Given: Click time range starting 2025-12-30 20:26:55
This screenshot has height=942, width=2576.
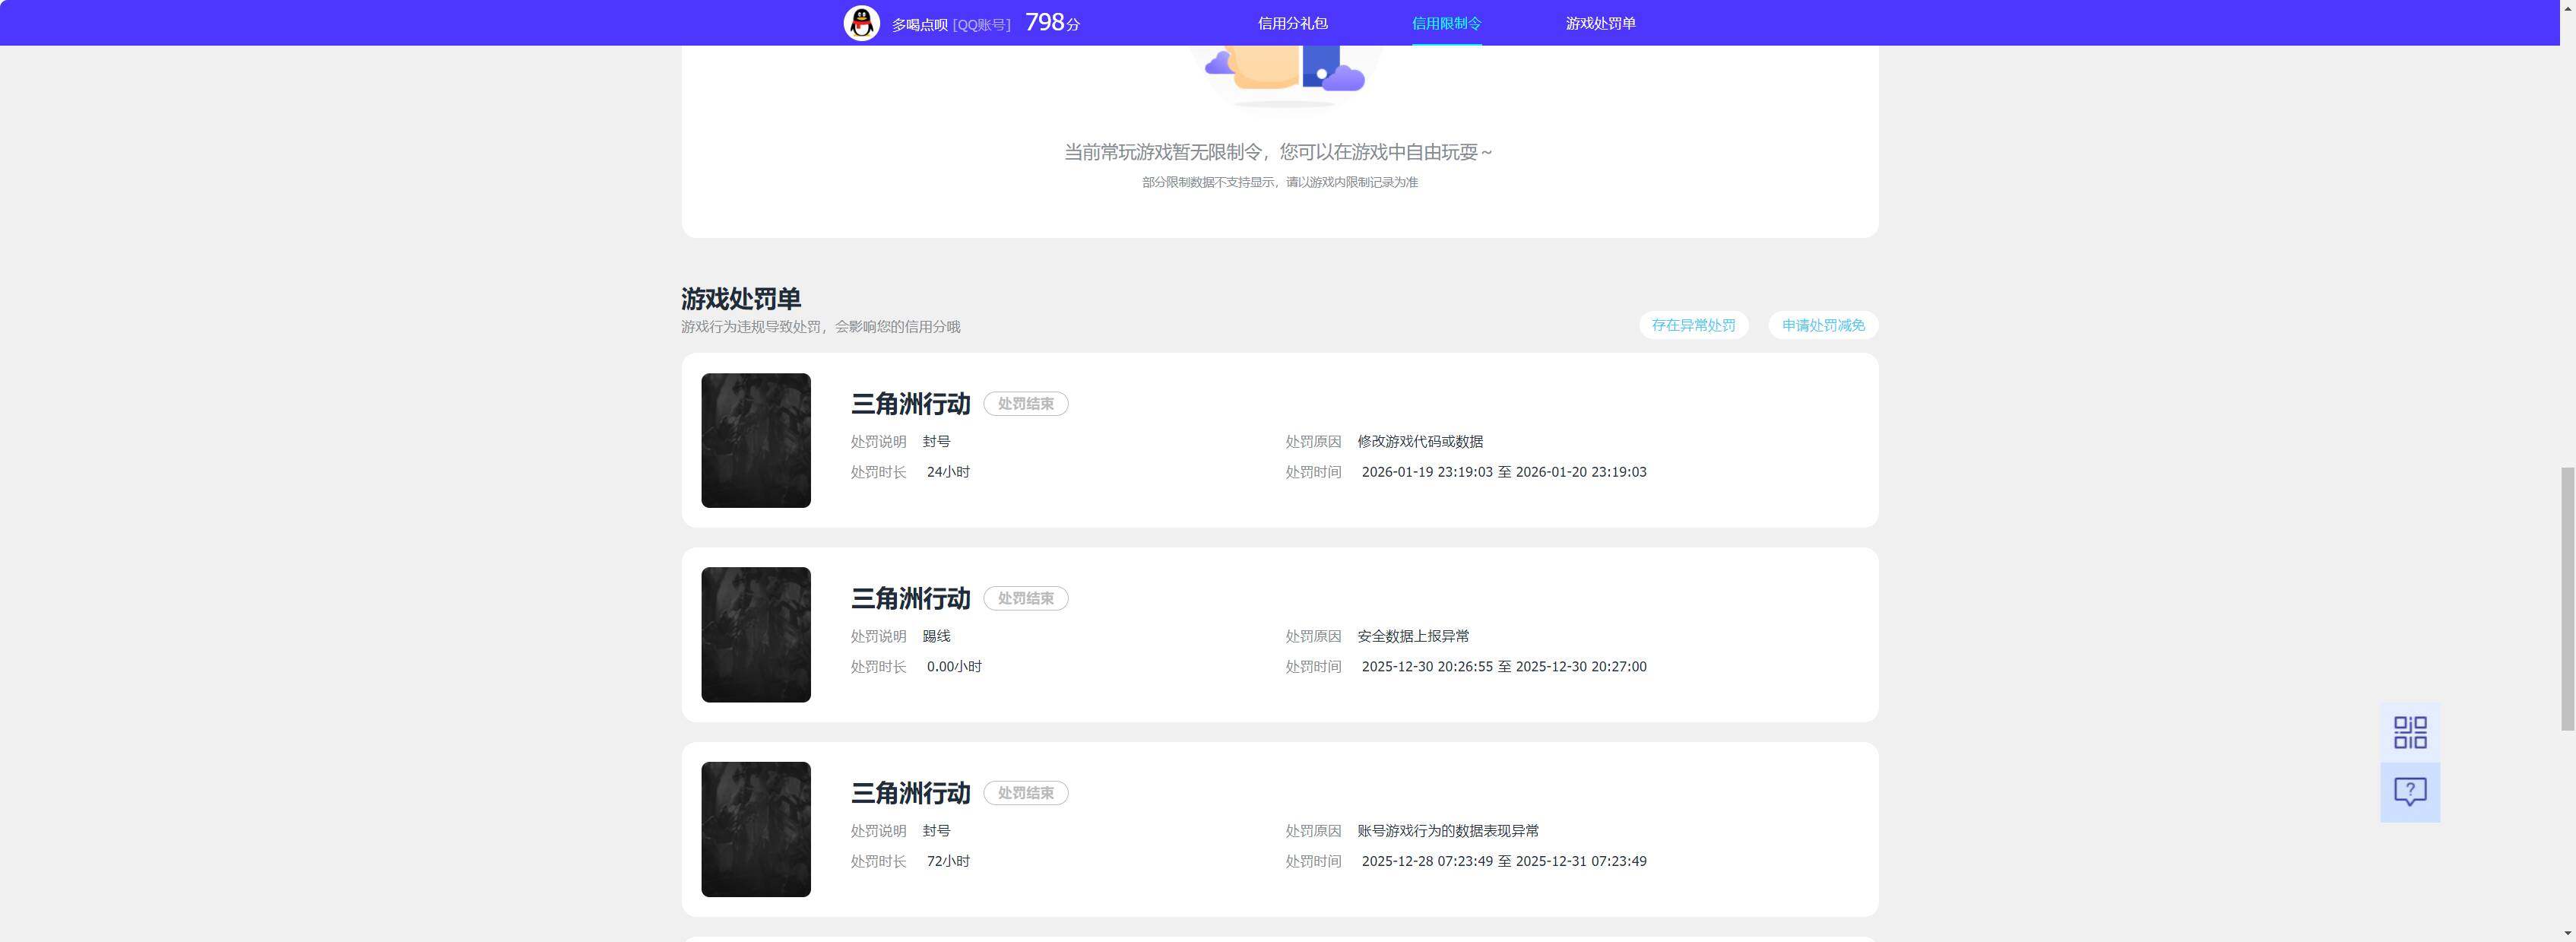Looking at the screenshot, I should pos(1504,667).
